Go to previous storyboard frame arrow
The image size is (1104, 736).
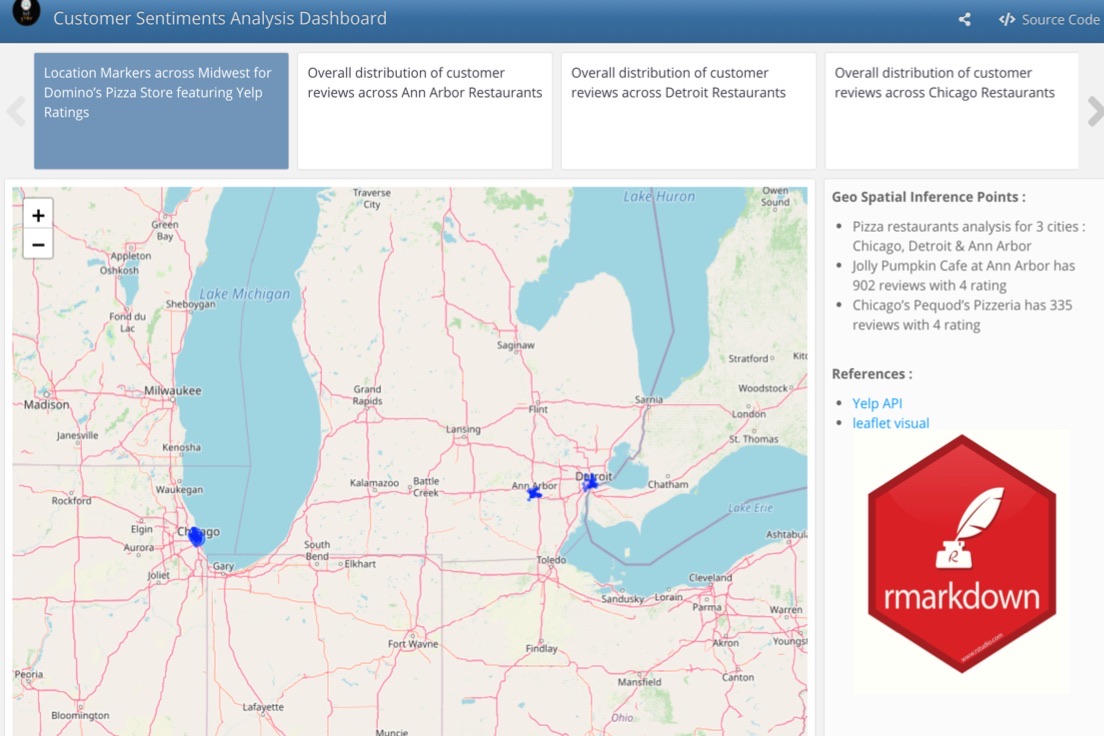16,111
